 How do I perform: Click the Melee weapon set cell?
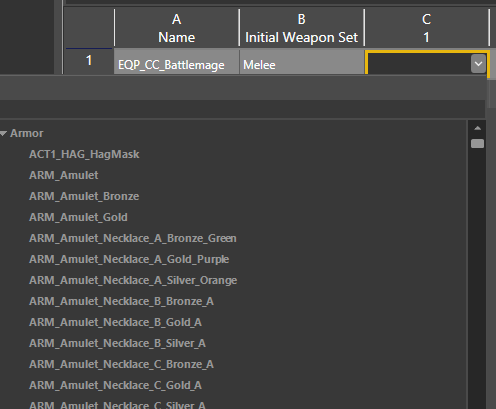pos(302,62)
